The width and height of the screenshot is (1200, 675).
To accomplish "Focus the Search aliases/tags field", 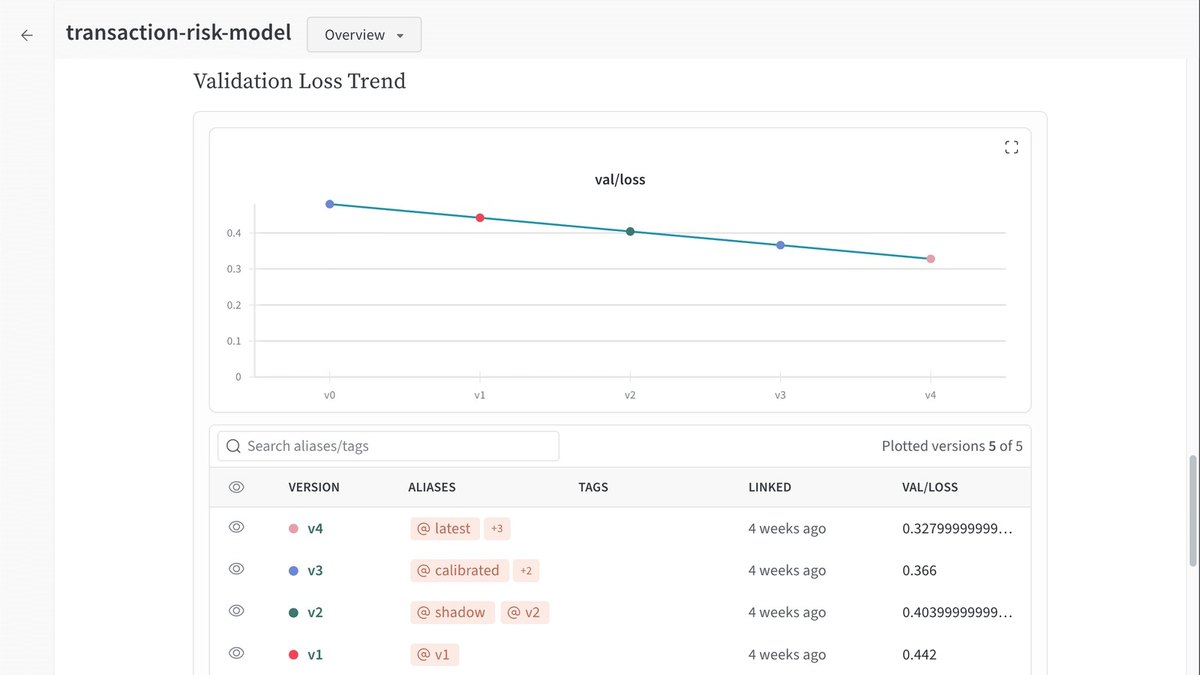I will (388, 446).
